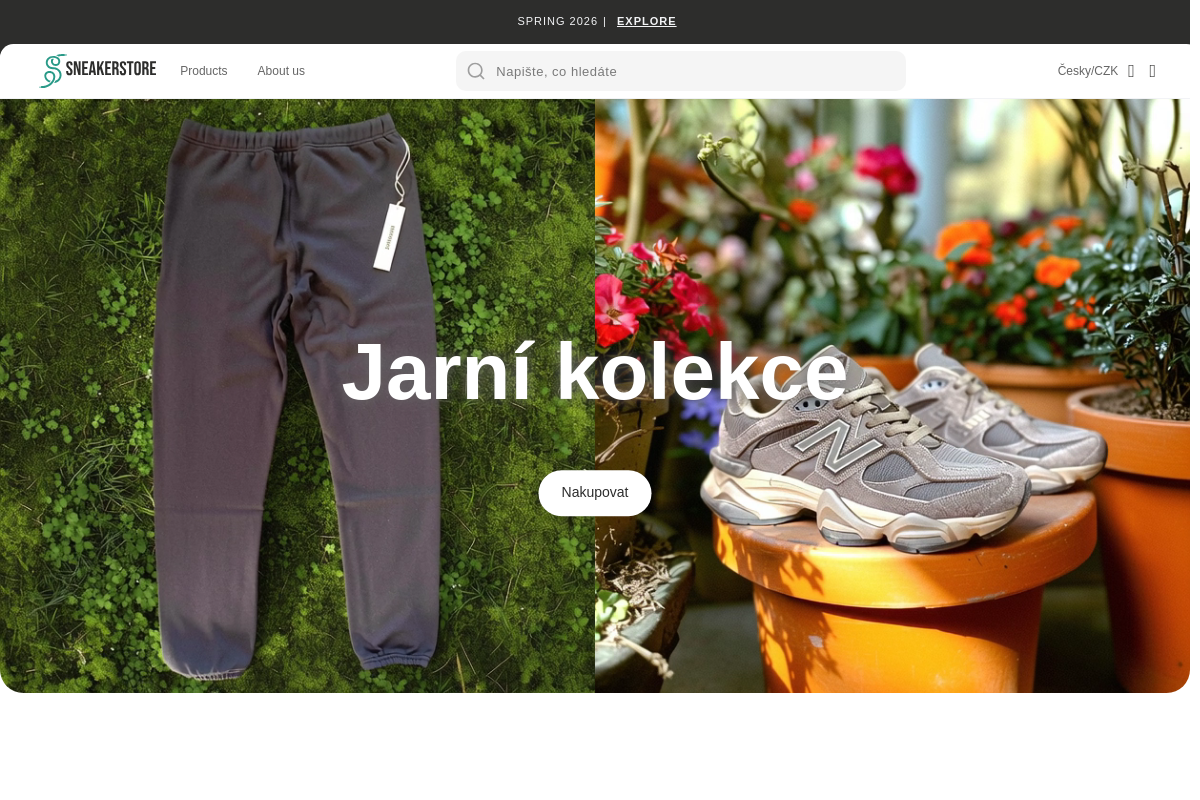Open the Products menu
This screenshot has height=800, width=1200.
click(204, 71)
